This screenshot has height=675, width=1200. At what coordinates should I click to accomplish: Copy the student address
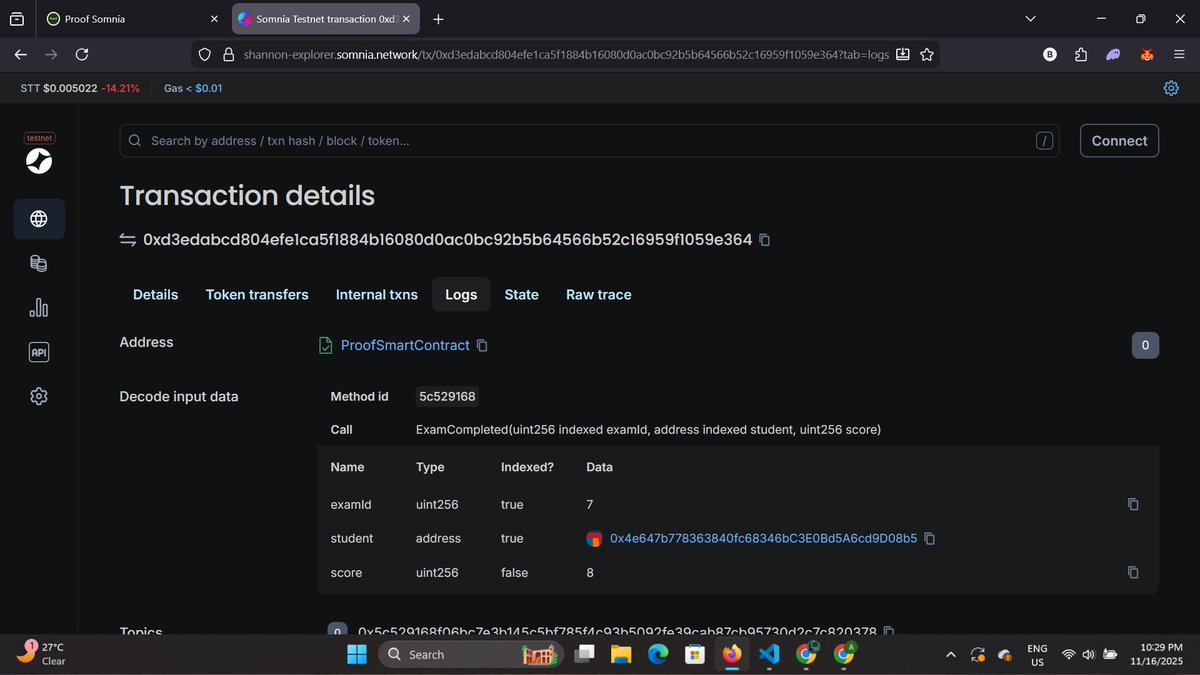929,538
